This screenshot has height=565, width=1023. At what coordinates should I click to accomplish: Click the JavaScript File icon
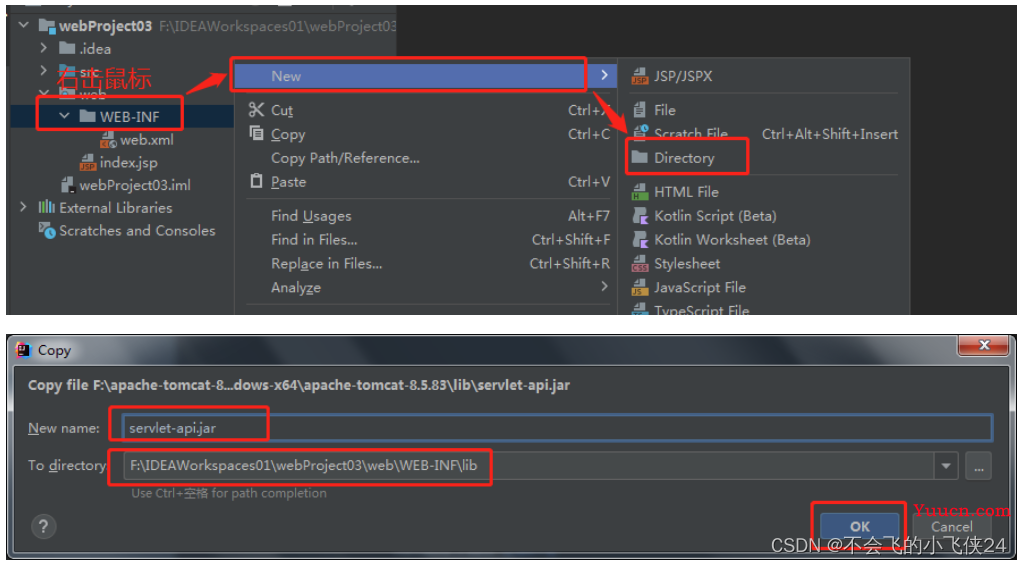tap(639, 288)
